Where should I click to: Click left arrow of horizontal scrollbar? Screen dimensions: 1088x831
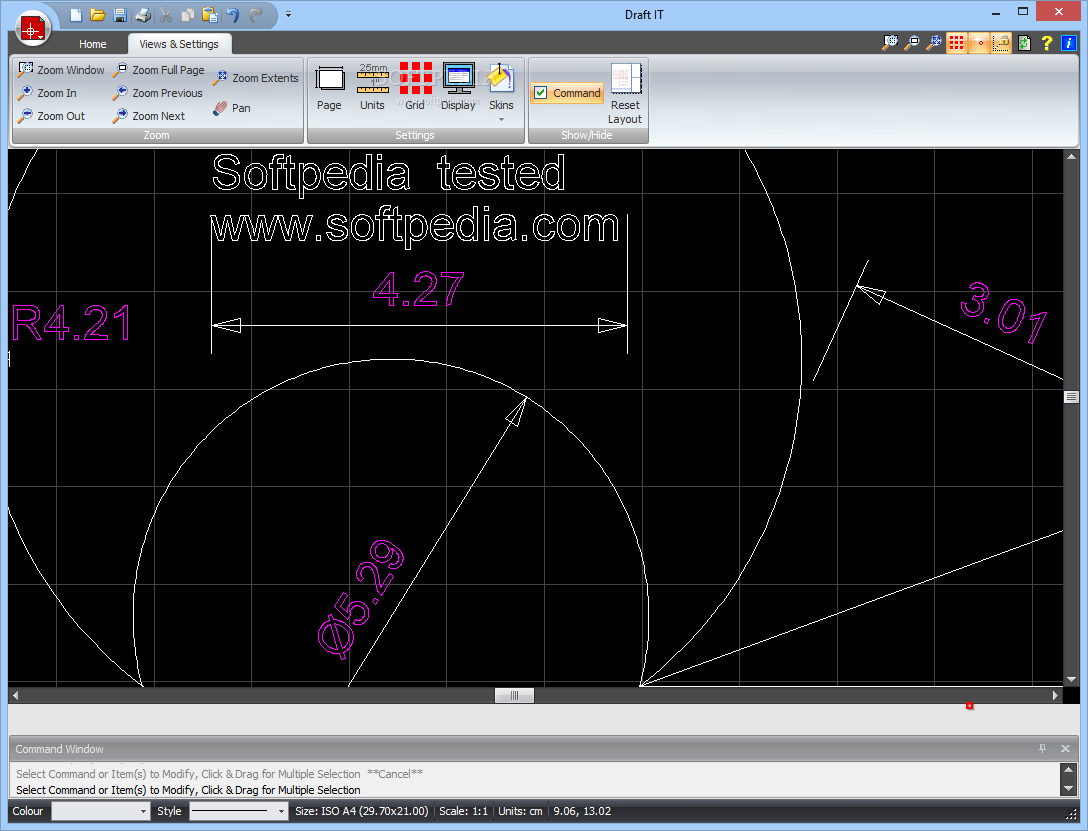point(15,695)
